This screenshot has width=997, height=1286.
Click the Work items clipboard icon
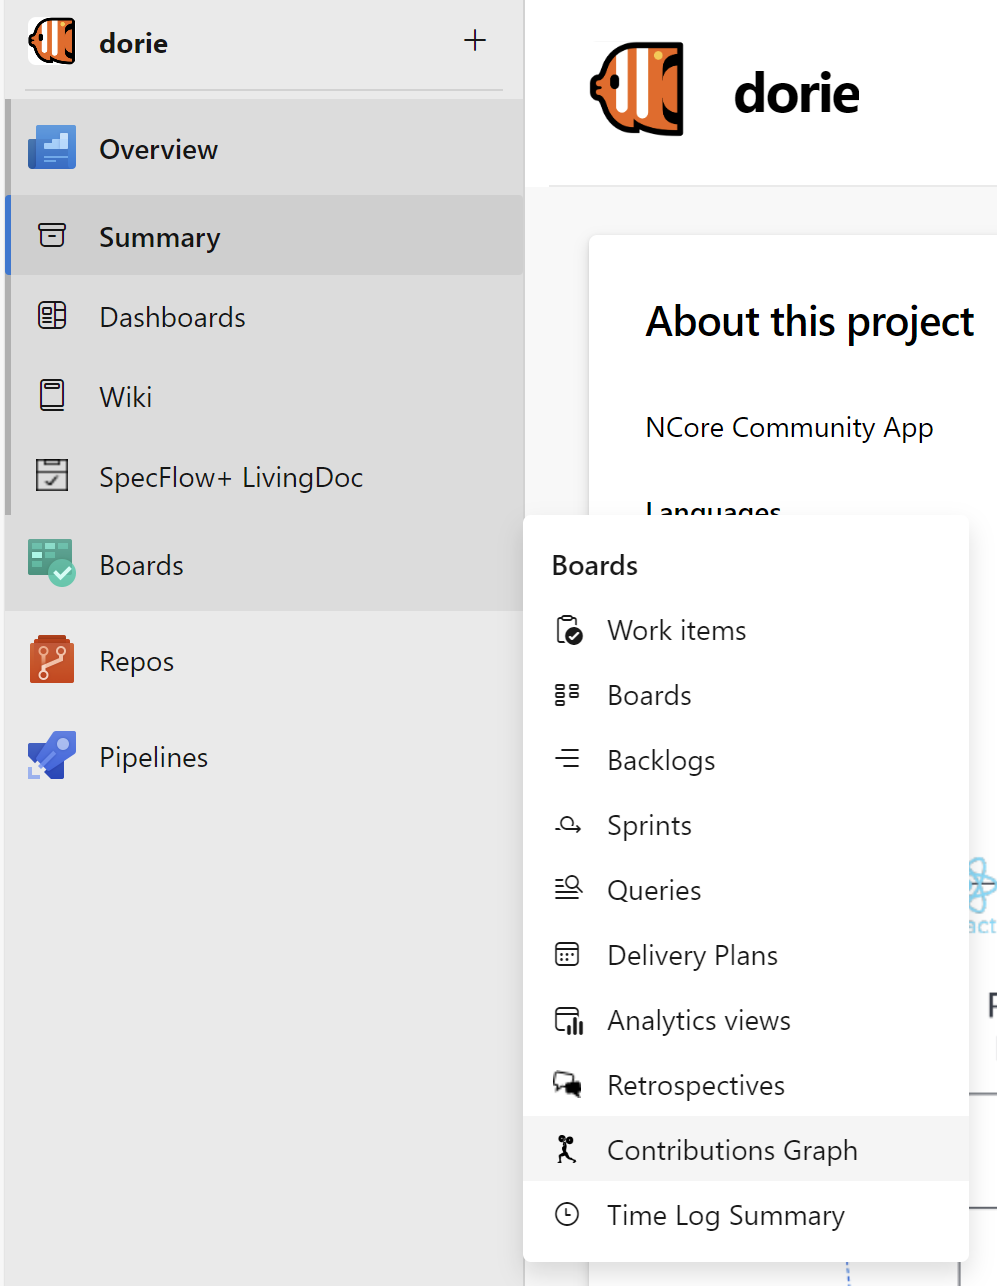tap(568, 630)
